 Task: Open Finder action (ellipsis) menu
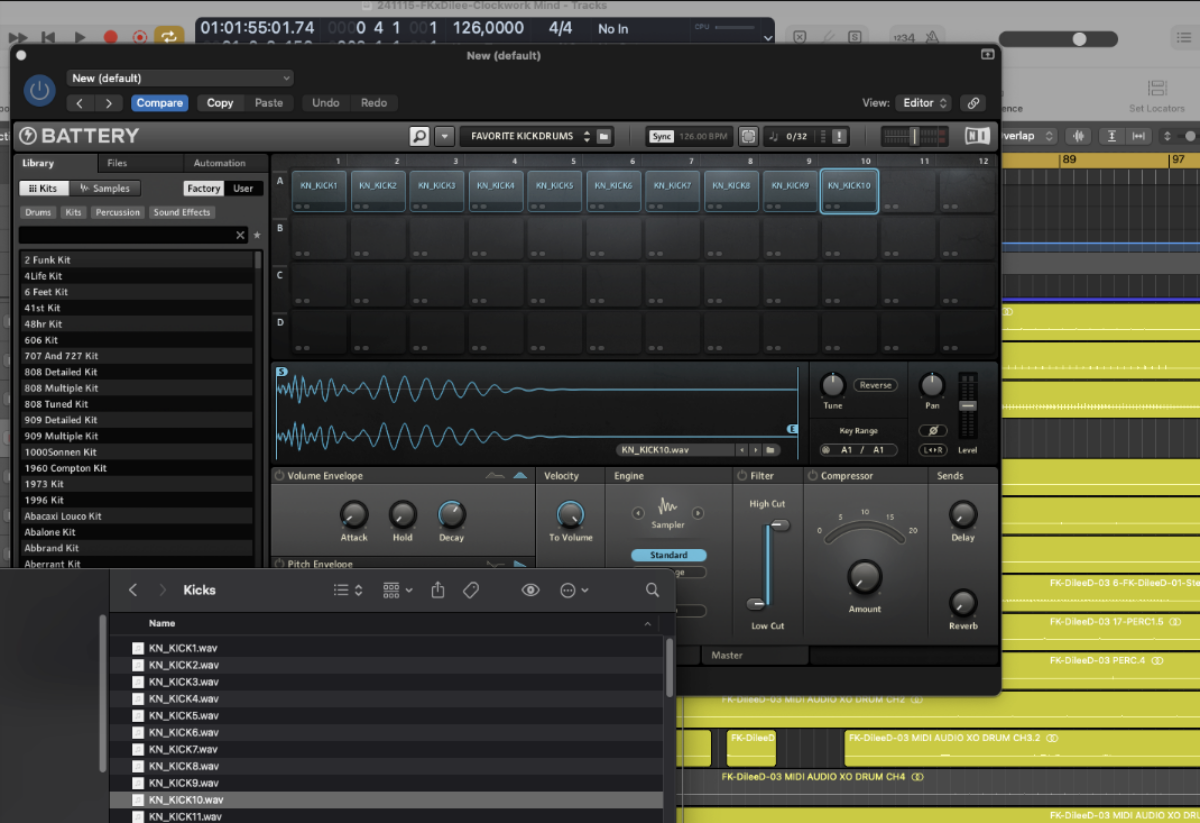coord(573,590)
